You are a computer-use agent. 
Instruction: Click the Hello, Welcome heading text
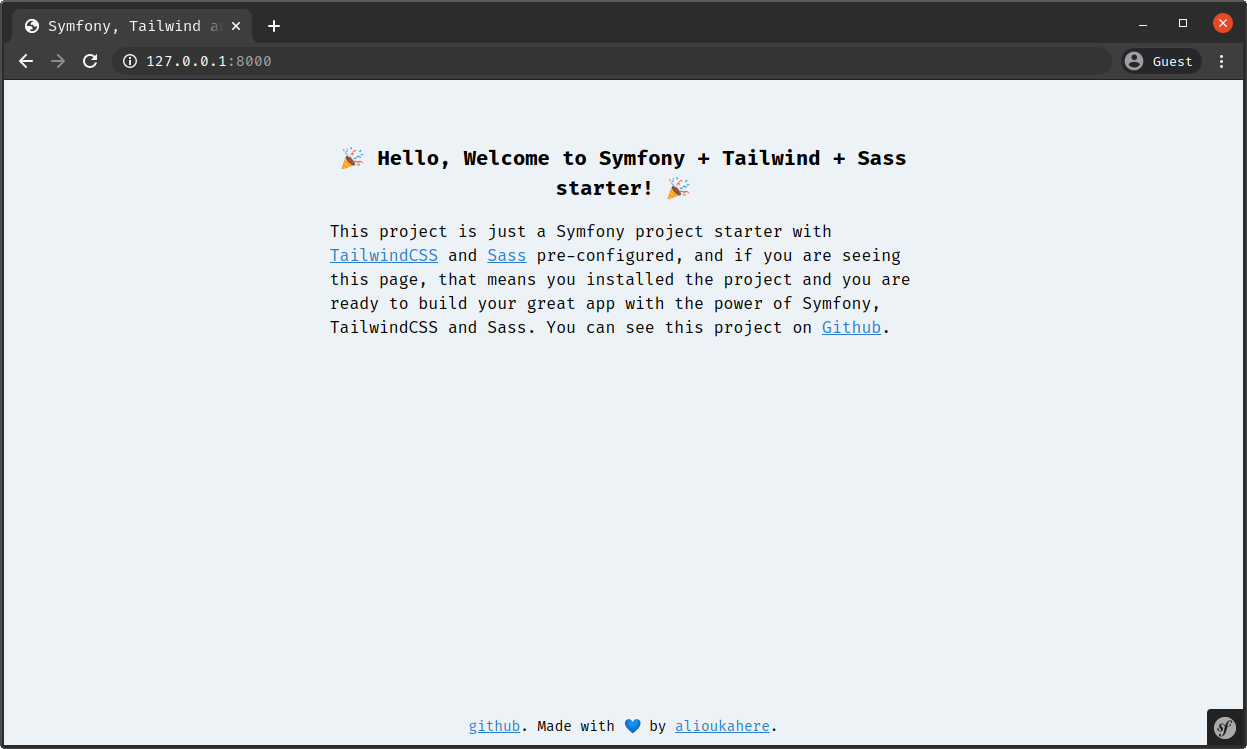pos(624,173)
